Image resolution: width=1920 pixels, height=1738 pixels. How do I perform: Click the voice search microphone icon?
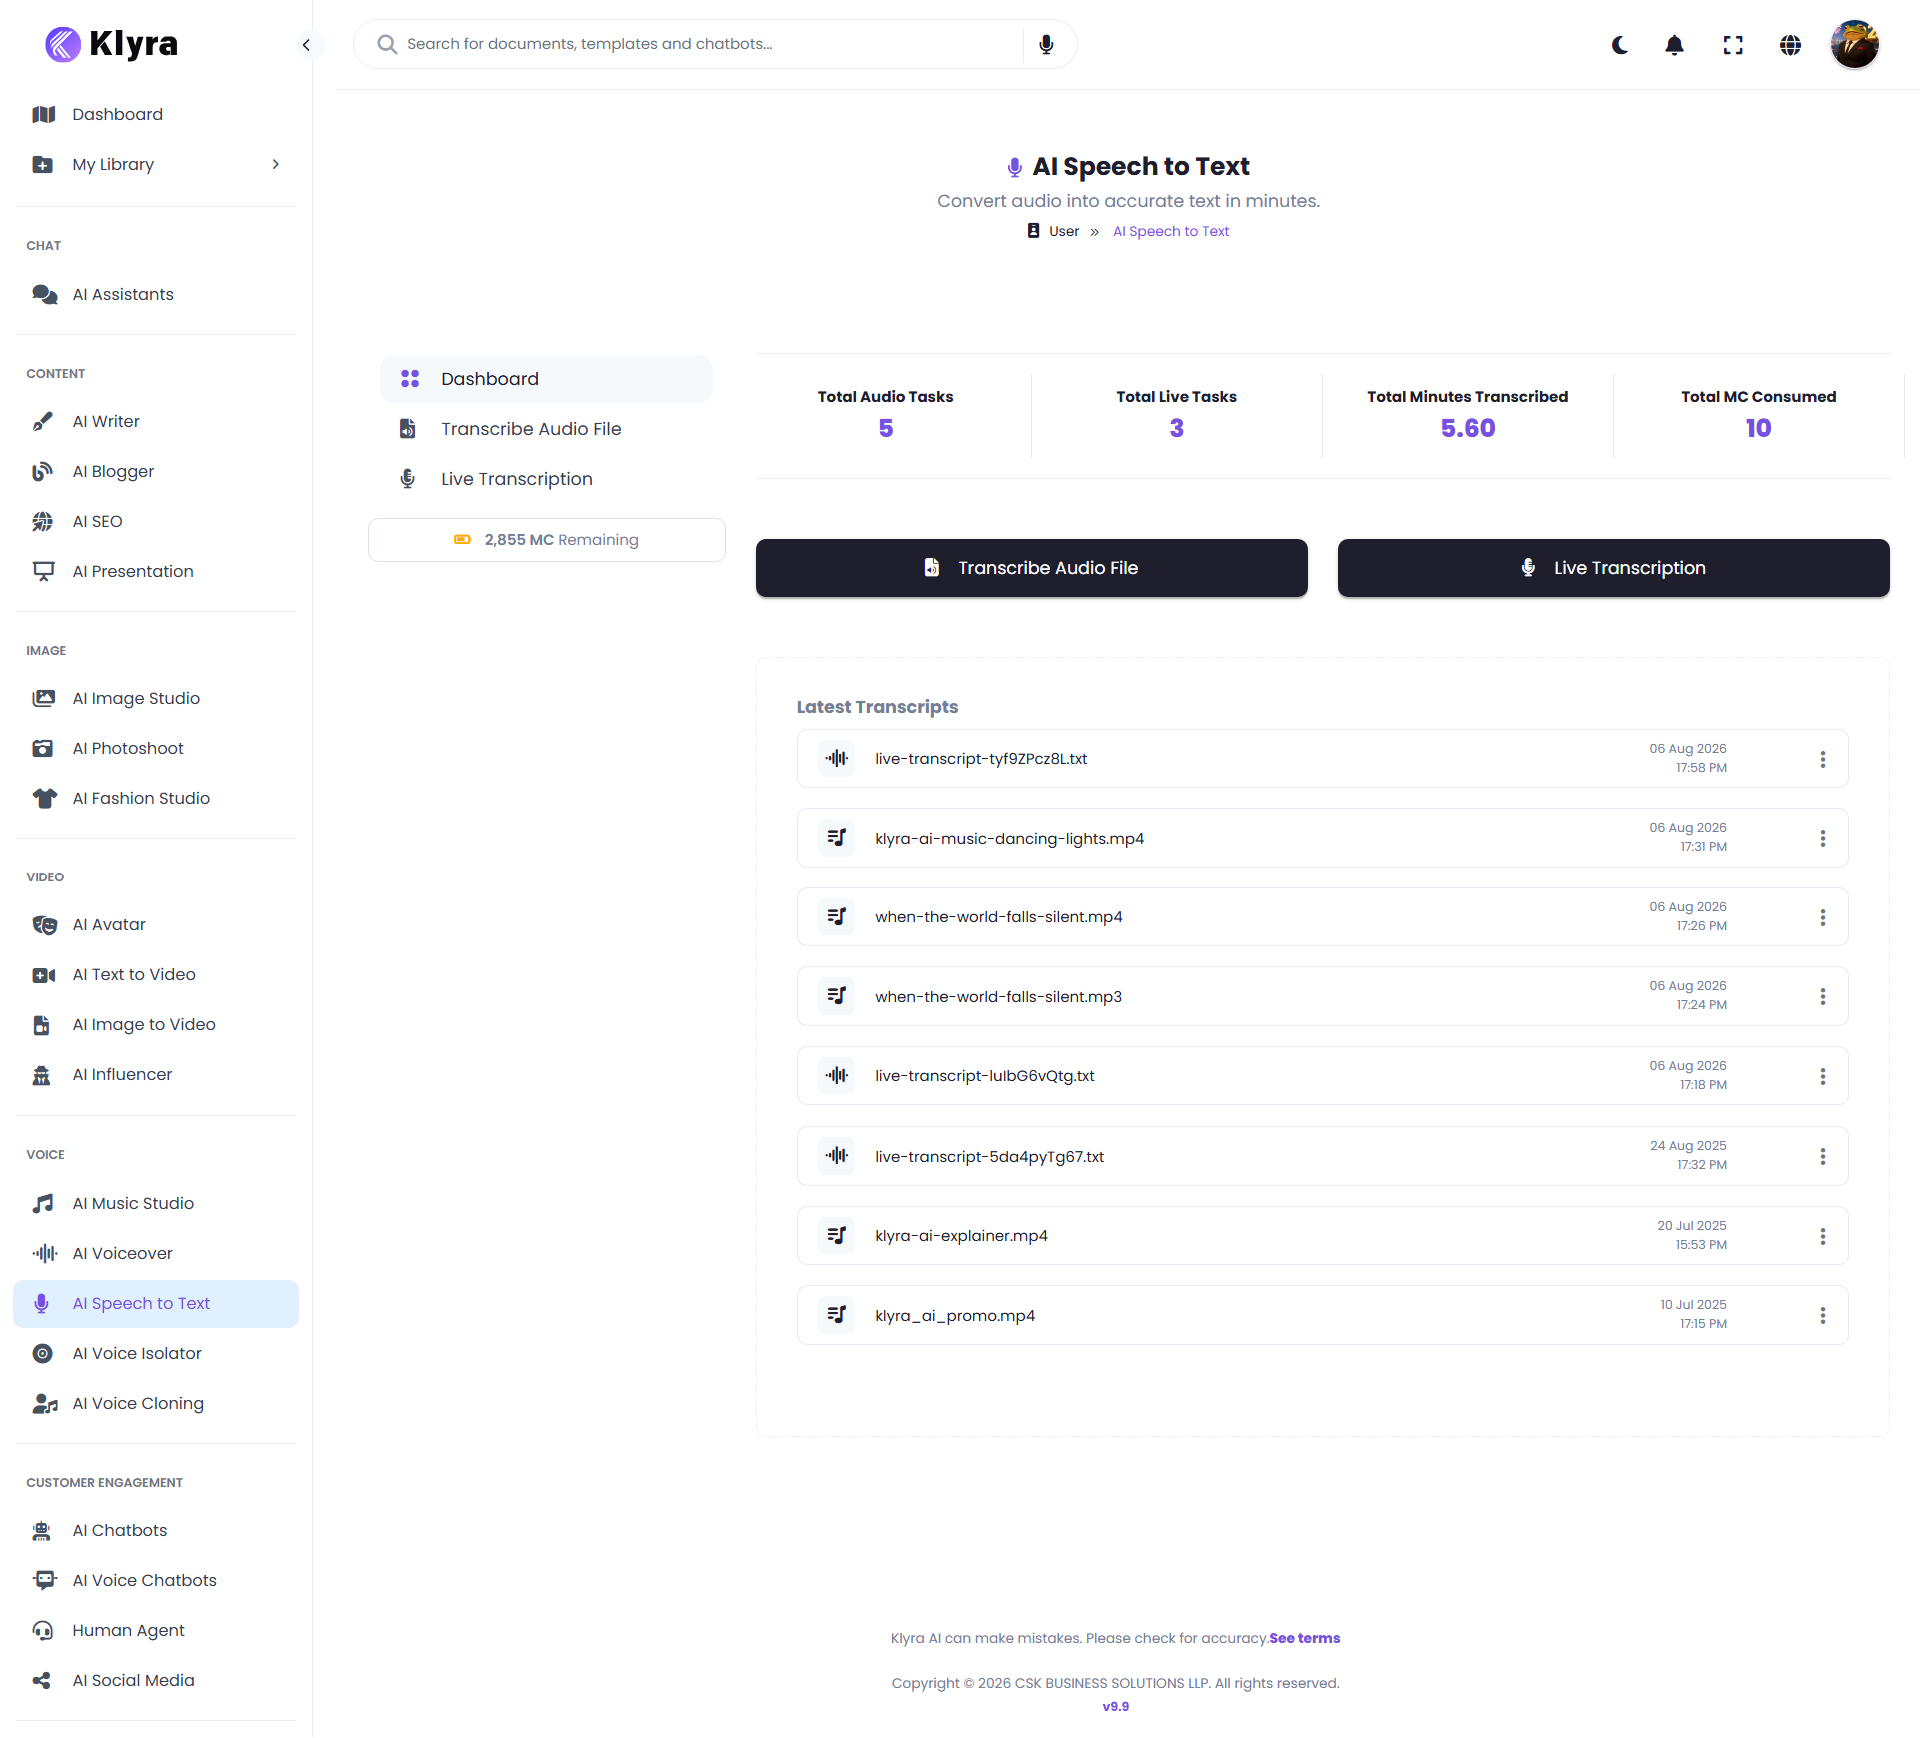pos(1046,44)
